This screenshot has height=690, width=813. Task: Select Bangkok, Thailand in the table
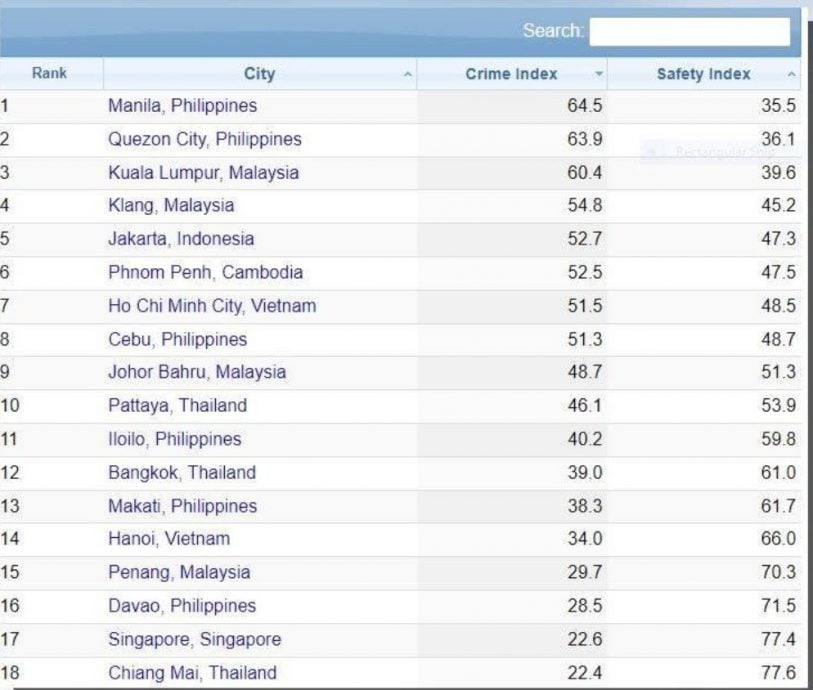[x=182, y=472]
